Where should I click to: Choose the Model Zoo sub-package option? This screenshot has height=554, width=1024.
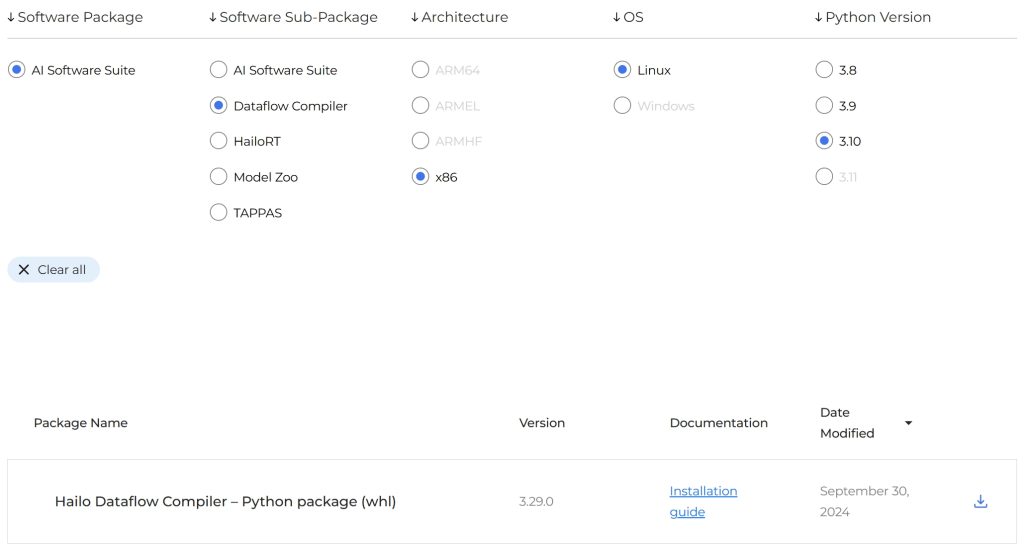tap(218, 177)
